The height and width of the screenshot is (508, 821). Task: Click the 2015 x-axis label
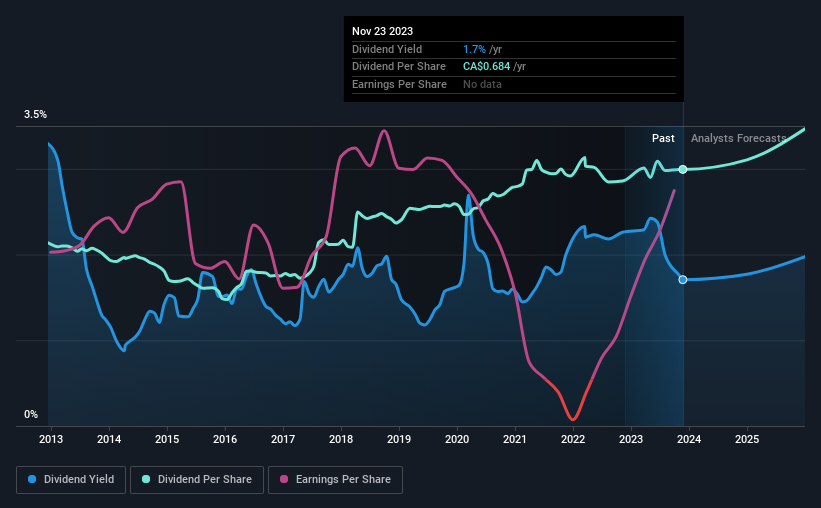click(x=167, y=439)
